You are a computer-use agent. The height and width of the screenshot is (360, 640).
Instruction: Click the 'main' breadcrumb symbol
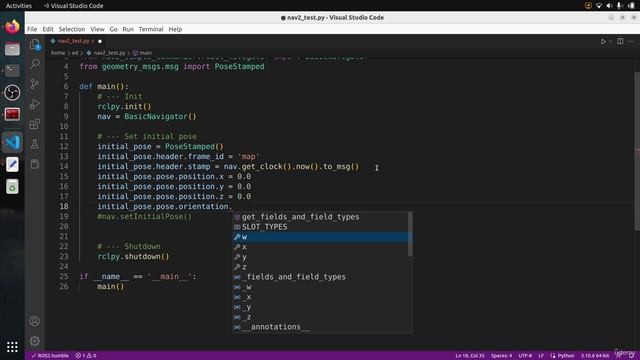pos(145,53)
